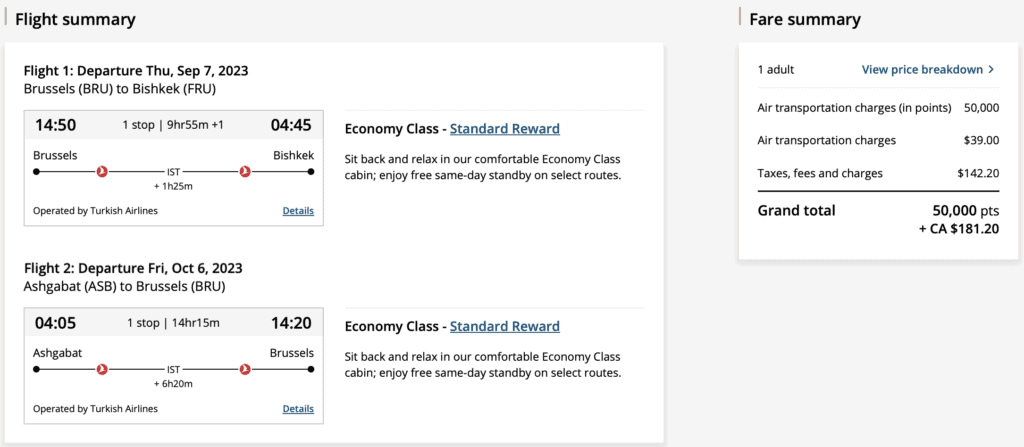Click the Brussels origin dot in Flight 1
Image resolution: width=1024 pixels, height=447 pixels.
click(x=37, y=172)
